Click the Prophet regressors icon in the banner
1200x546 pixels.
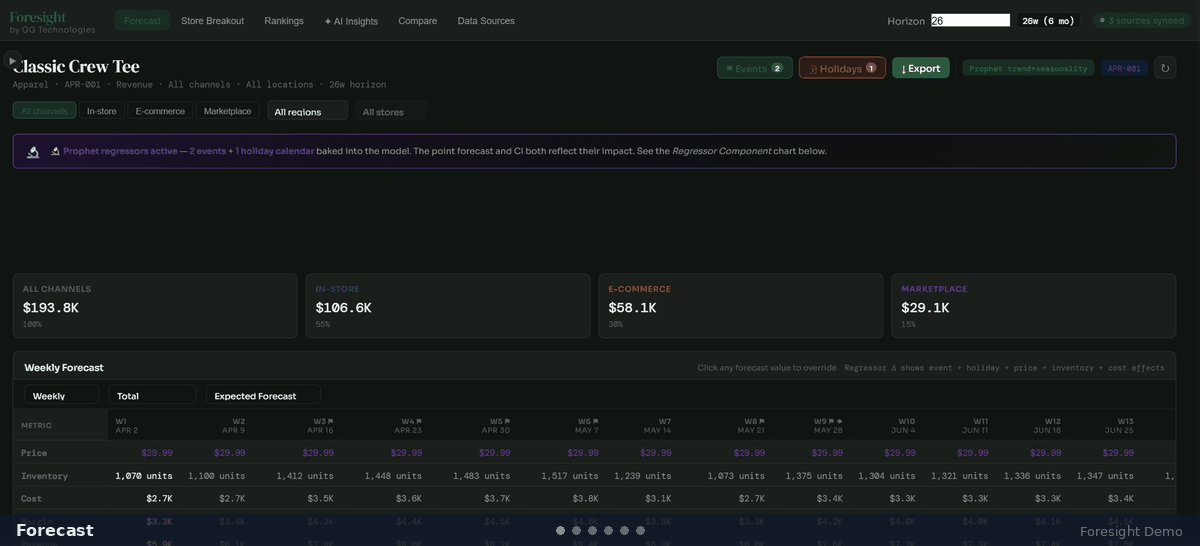tap(33, 151)
